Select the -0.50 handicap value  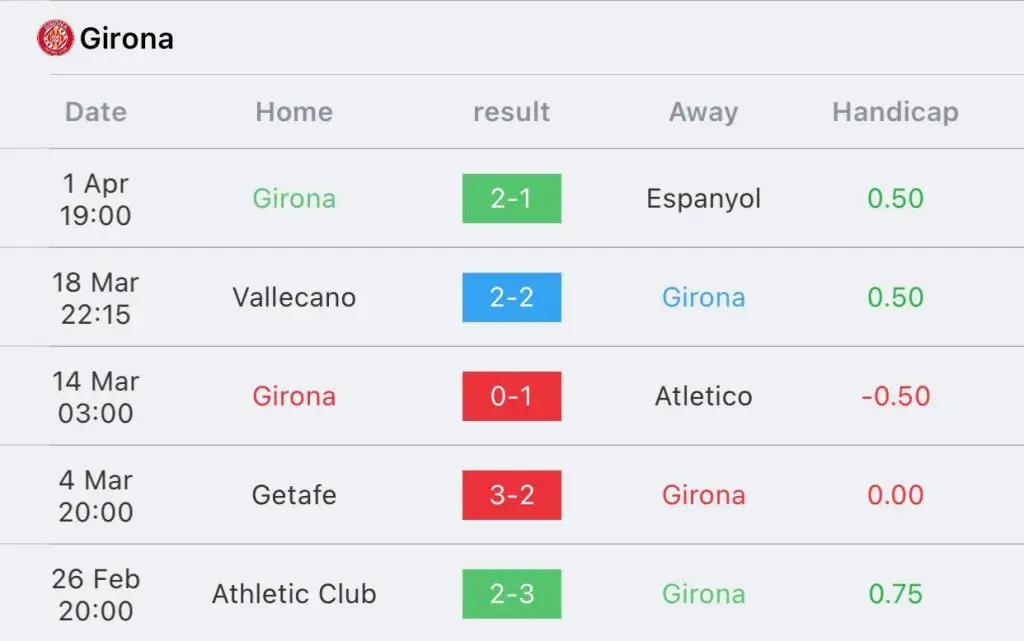pyautogui.click(x=895, y=396)
